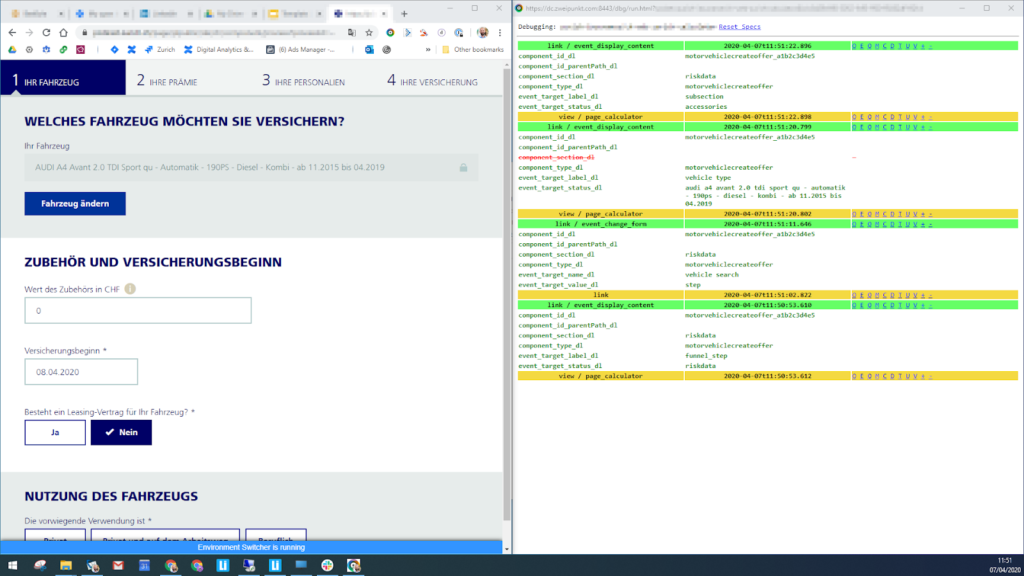Click the Wert des Zubehörs input field
Screen dimensions: 1024x576
click(x=138, y=311)
